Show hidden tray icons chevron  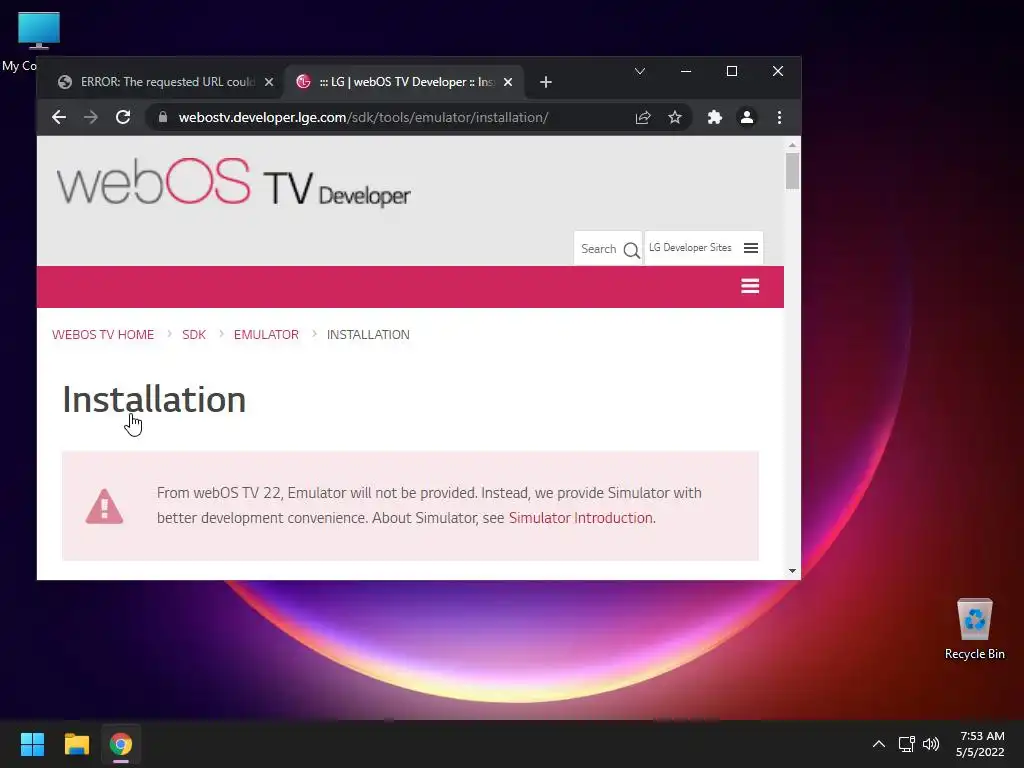(879, 744)
